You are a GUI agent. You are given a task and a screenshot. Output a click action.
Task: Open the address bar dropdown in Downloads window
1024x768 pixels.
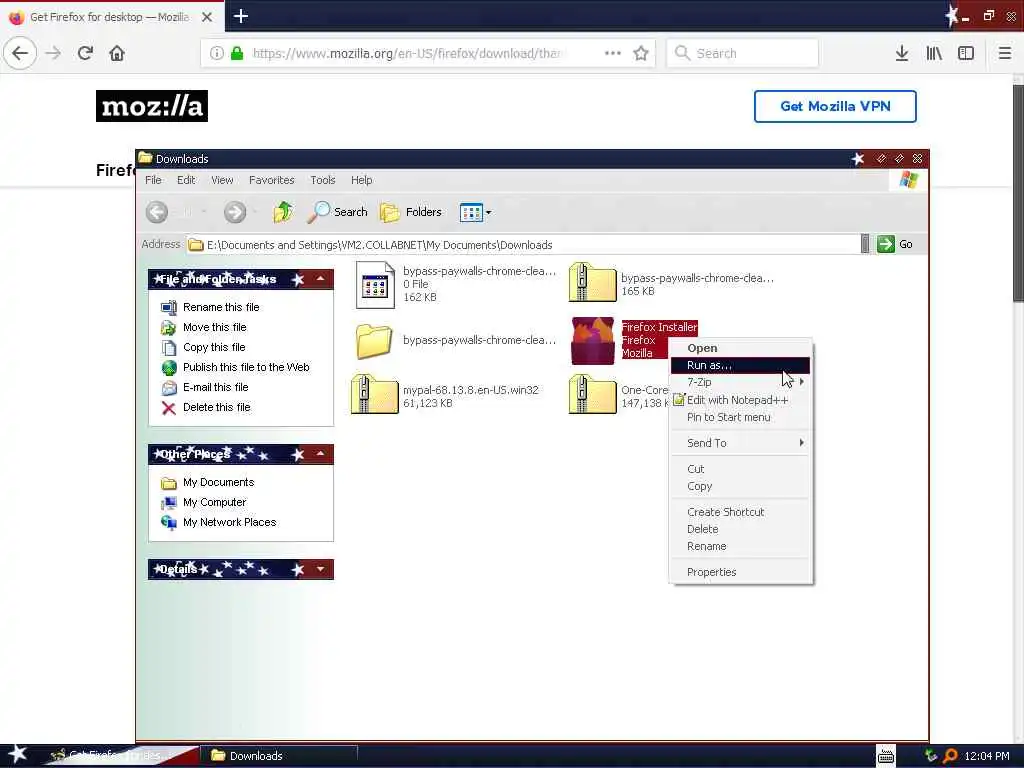(865, 244)
